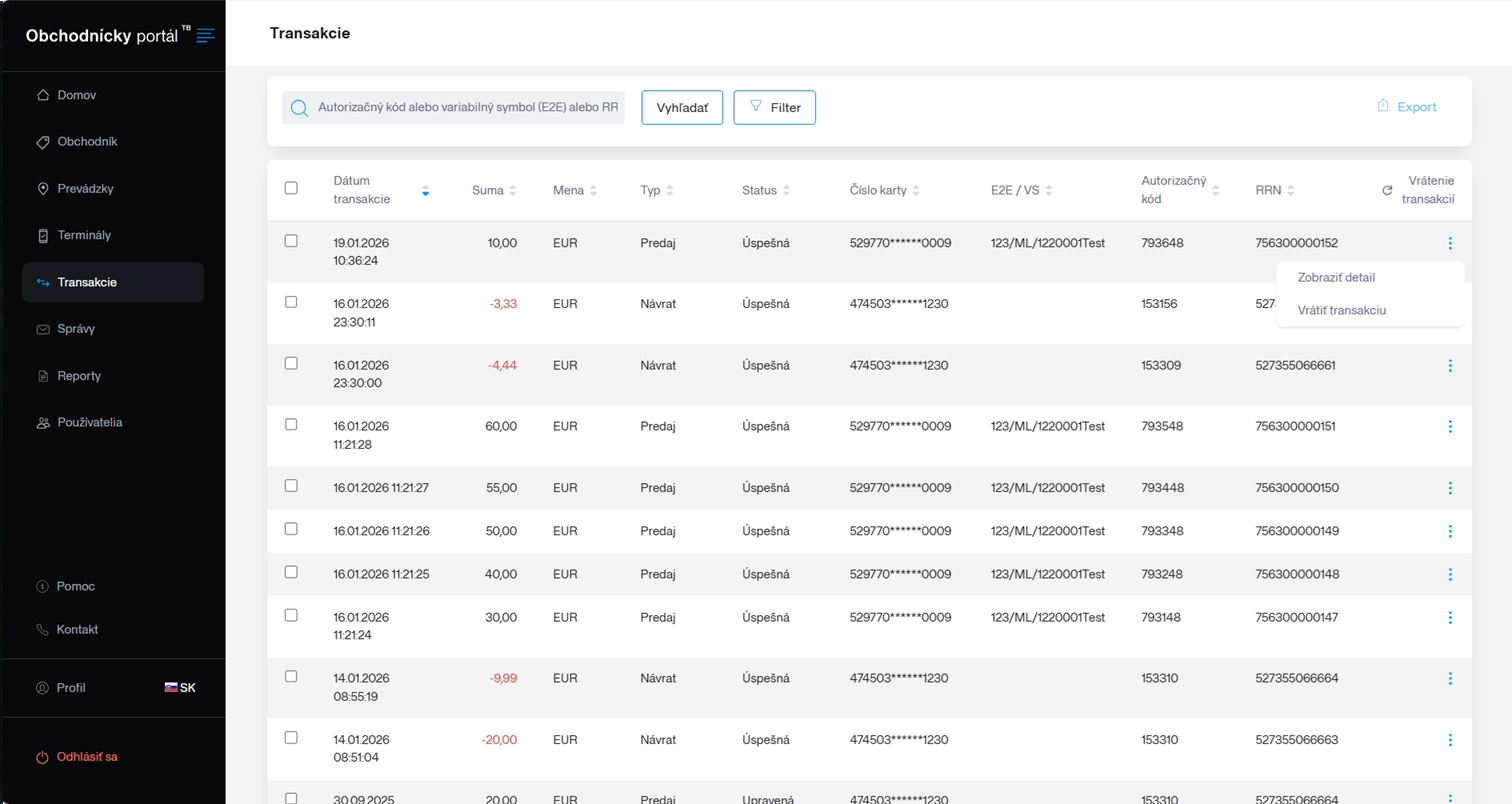Sort by the Status column
Image resolution: width=1512 pixels, height=804 pixels.
(x=786, y=190)
